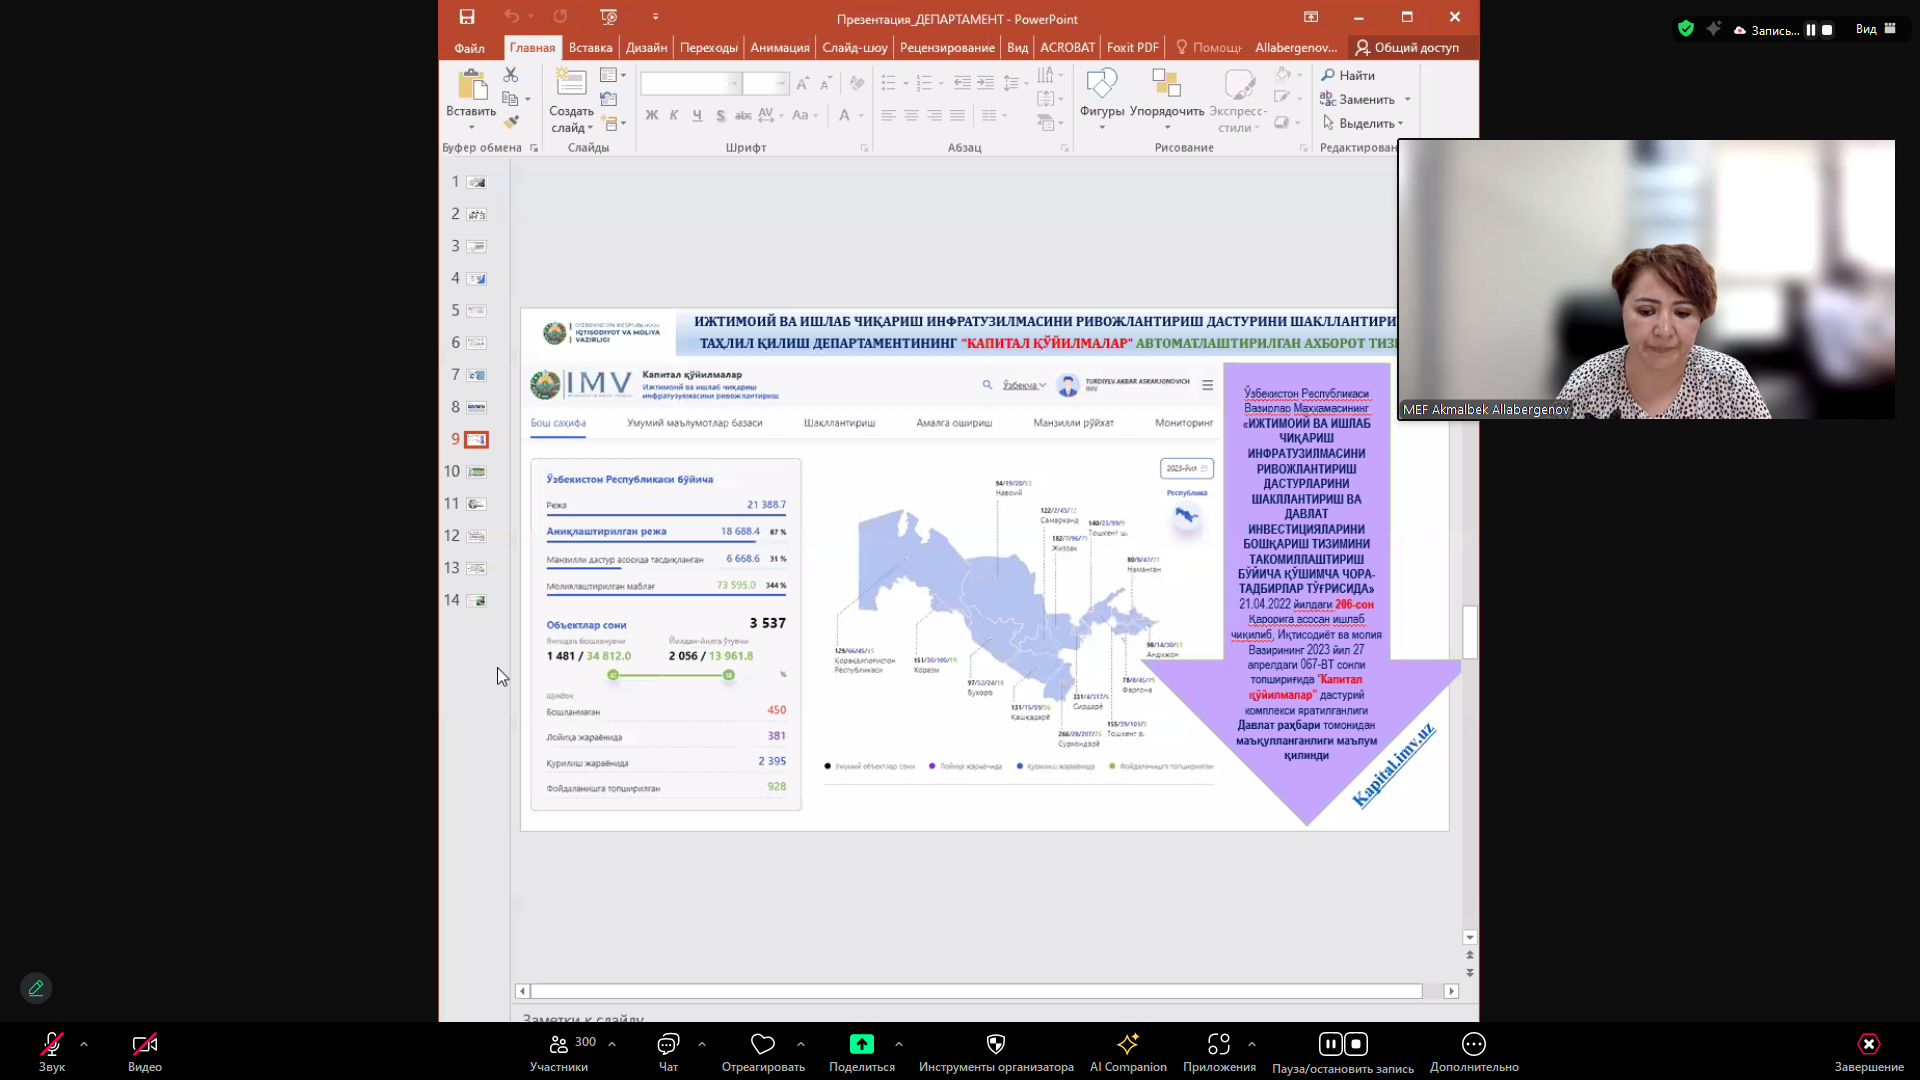Turn on camera with Видео button
Viewport: 1920px width, 1080px height.
pos(145,1052)
